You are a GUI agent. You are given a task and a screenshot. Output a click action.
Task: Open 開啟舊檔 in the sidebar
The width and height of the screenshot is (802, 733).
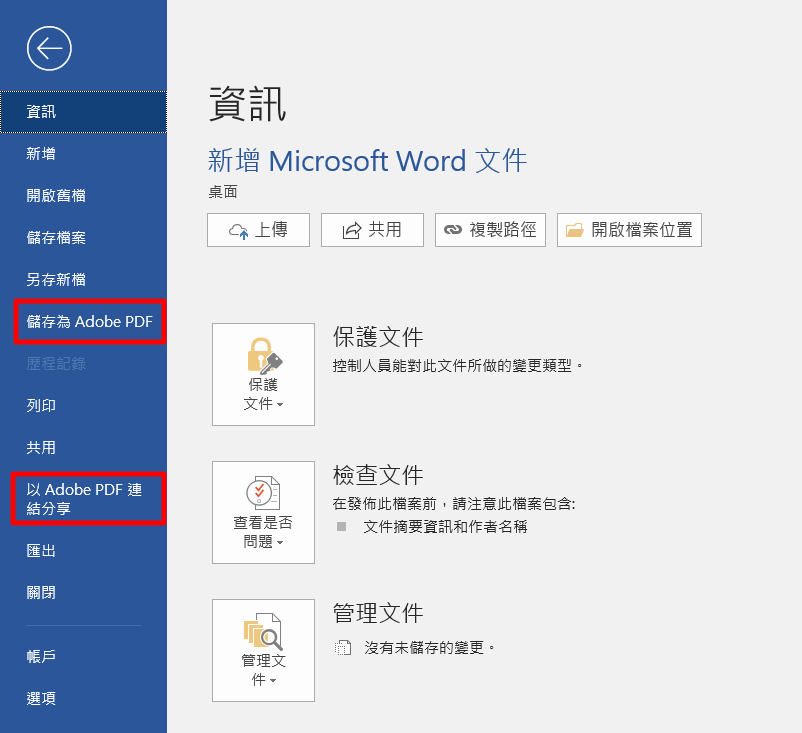click(x=83, y=195)
